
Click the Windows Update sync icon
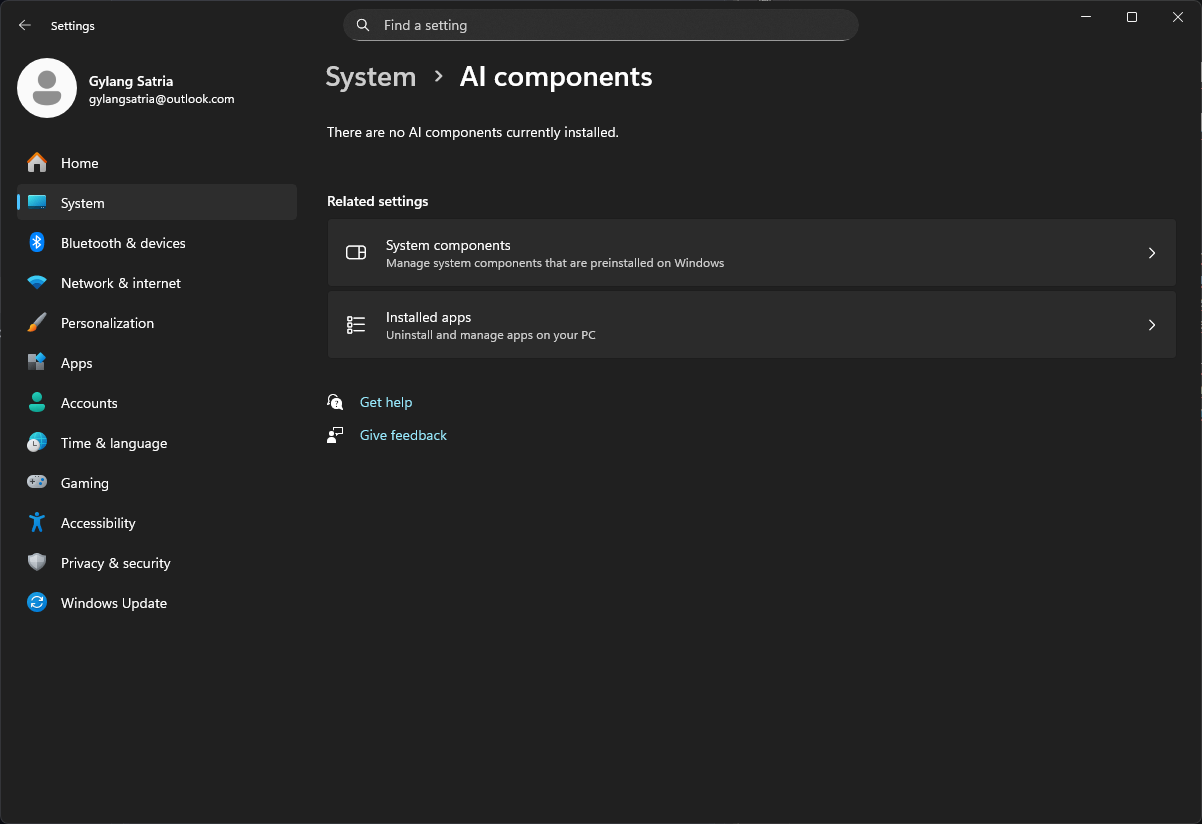pos(37,603)
